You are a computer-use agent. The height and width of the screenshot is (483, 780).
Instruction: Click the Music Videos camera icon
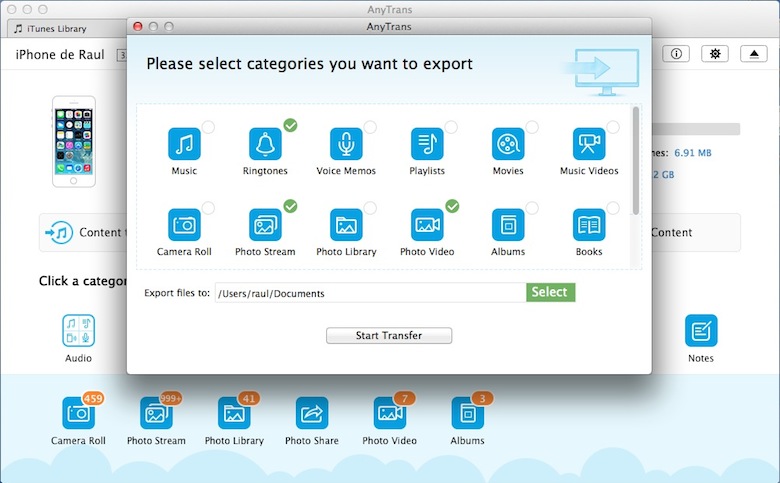click(x=589, y=144)
